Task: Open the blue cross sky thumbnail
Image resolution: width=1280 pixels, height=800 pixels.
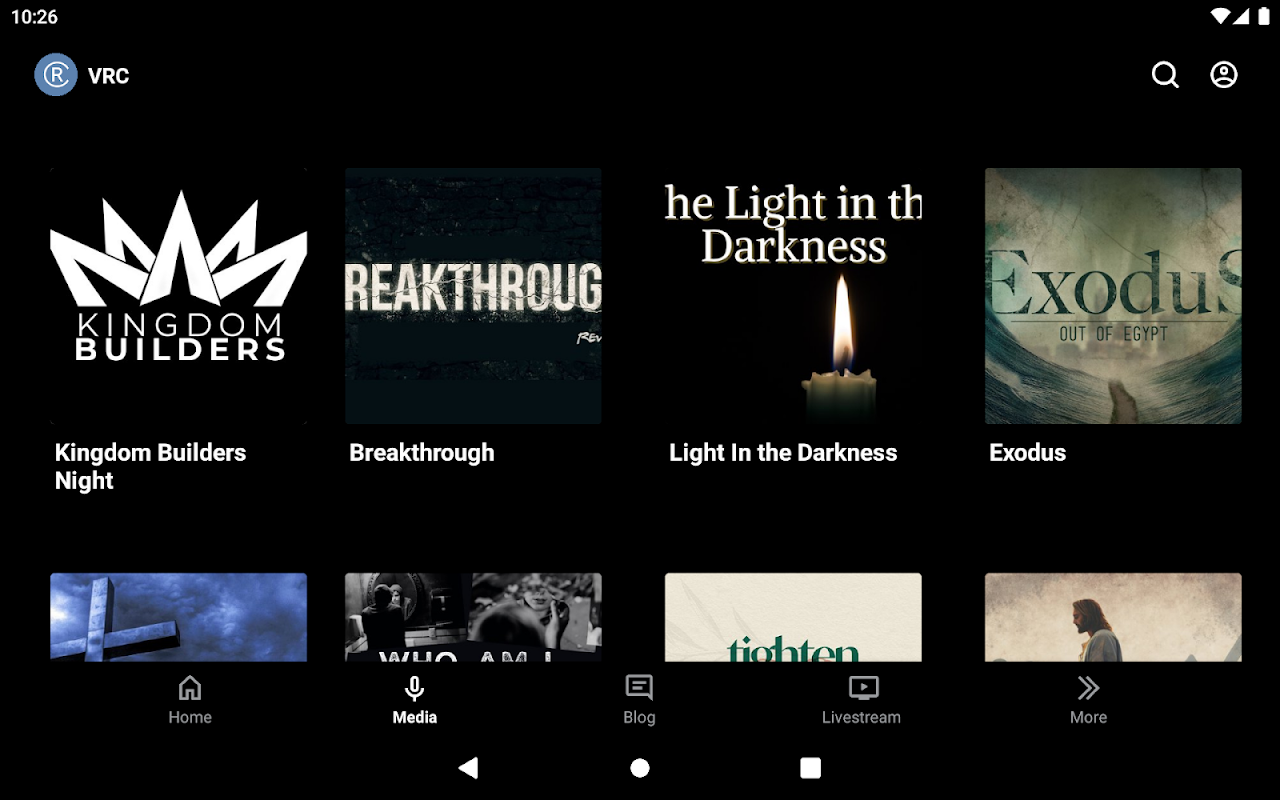Action: 179,617
